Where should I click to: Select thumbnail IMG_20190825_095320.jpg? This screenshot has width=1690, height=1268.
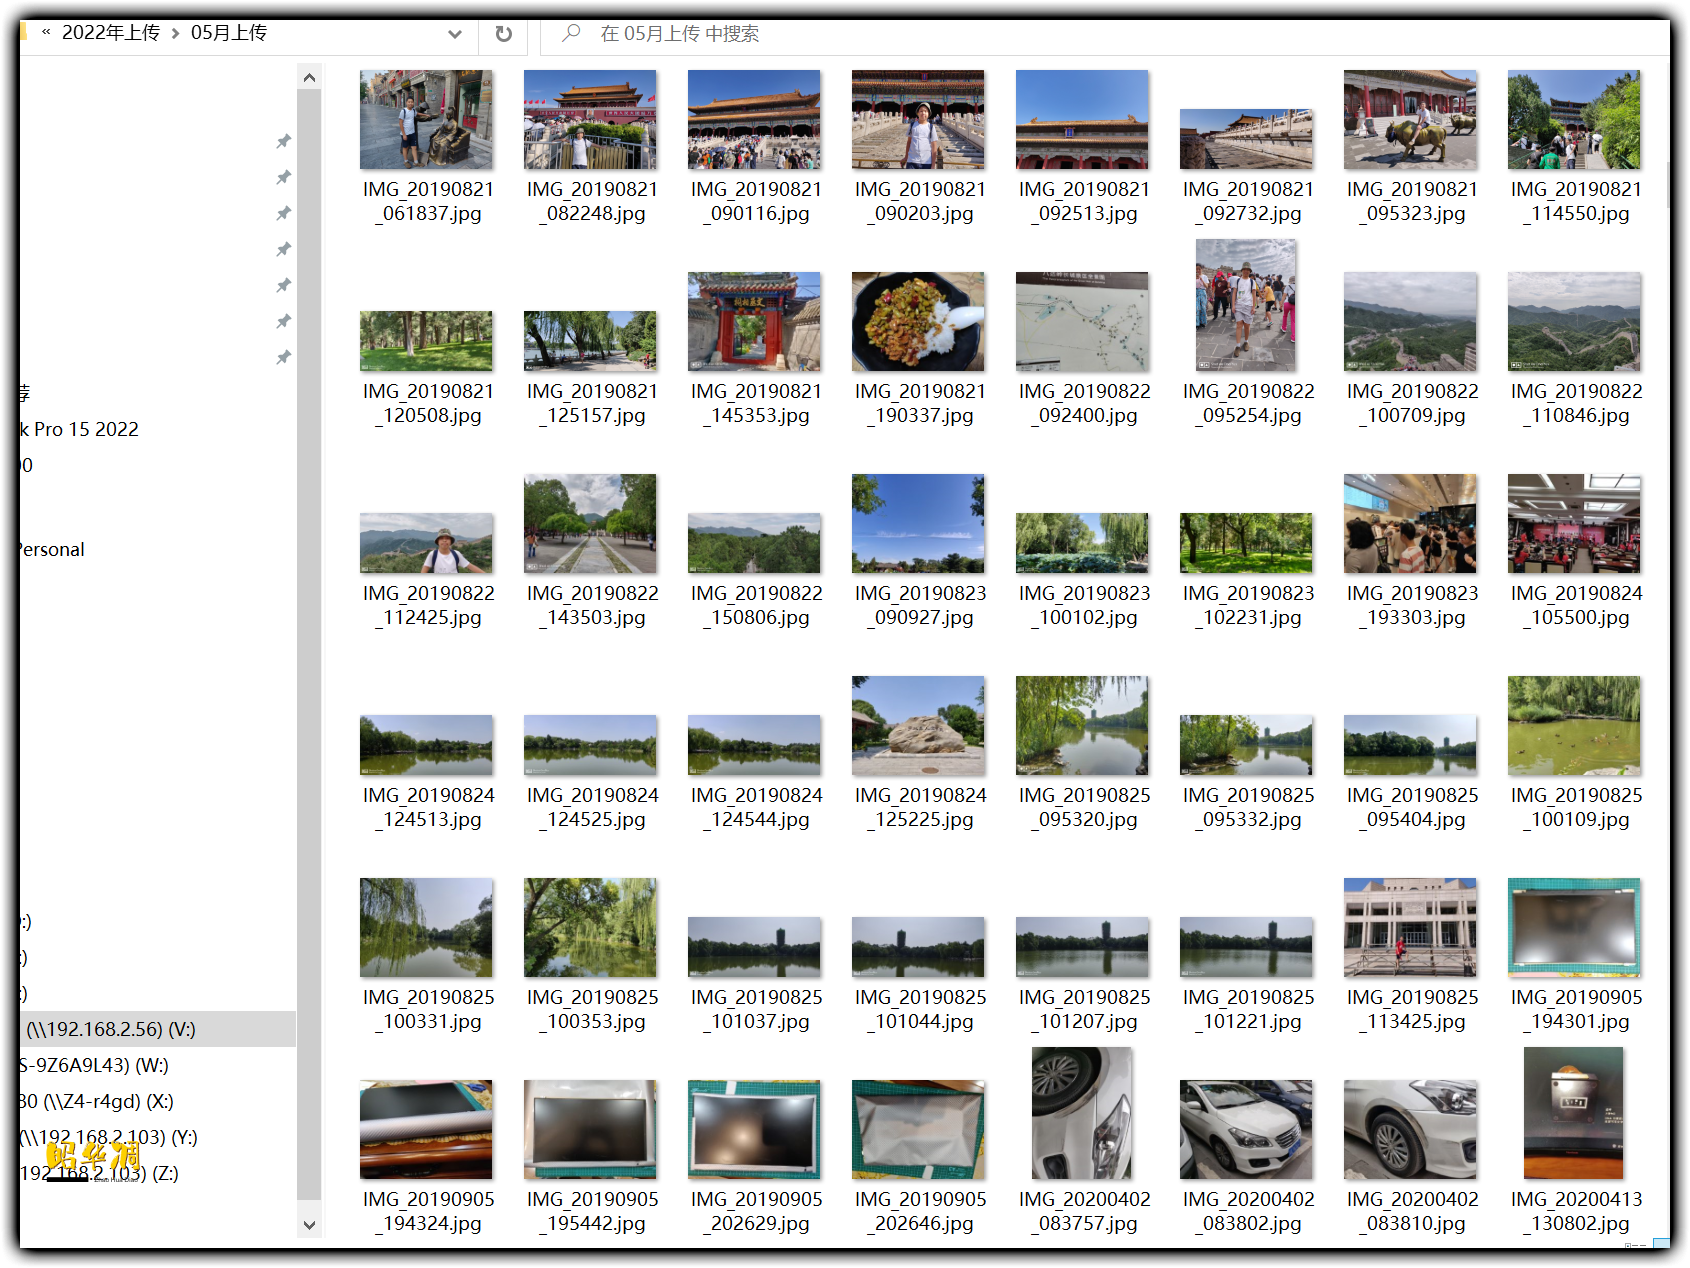coord(1083,725)
